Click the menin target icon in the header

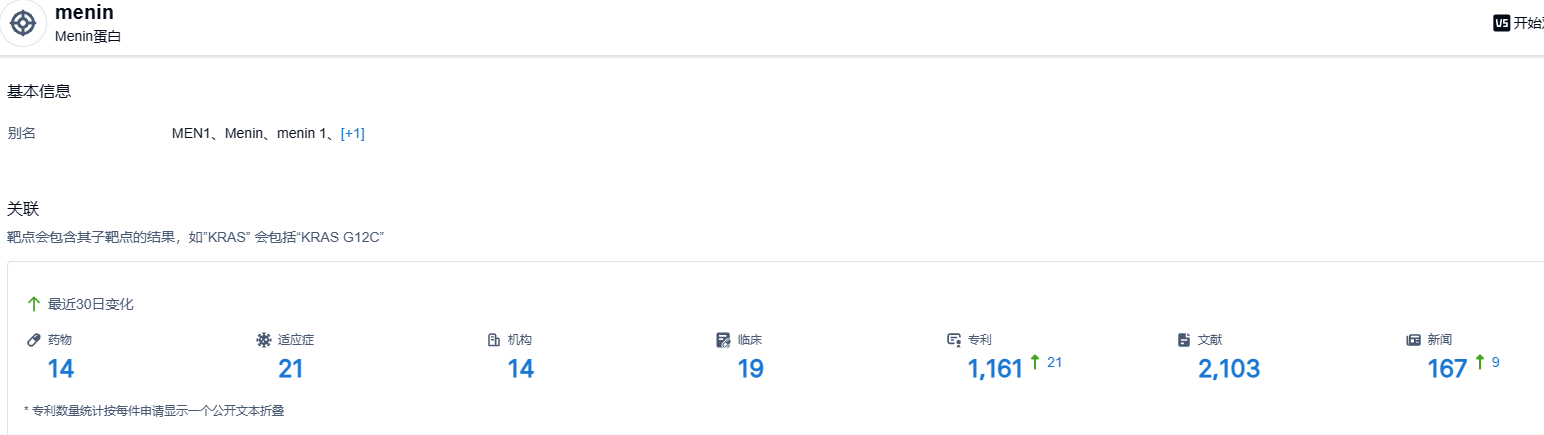23,23
